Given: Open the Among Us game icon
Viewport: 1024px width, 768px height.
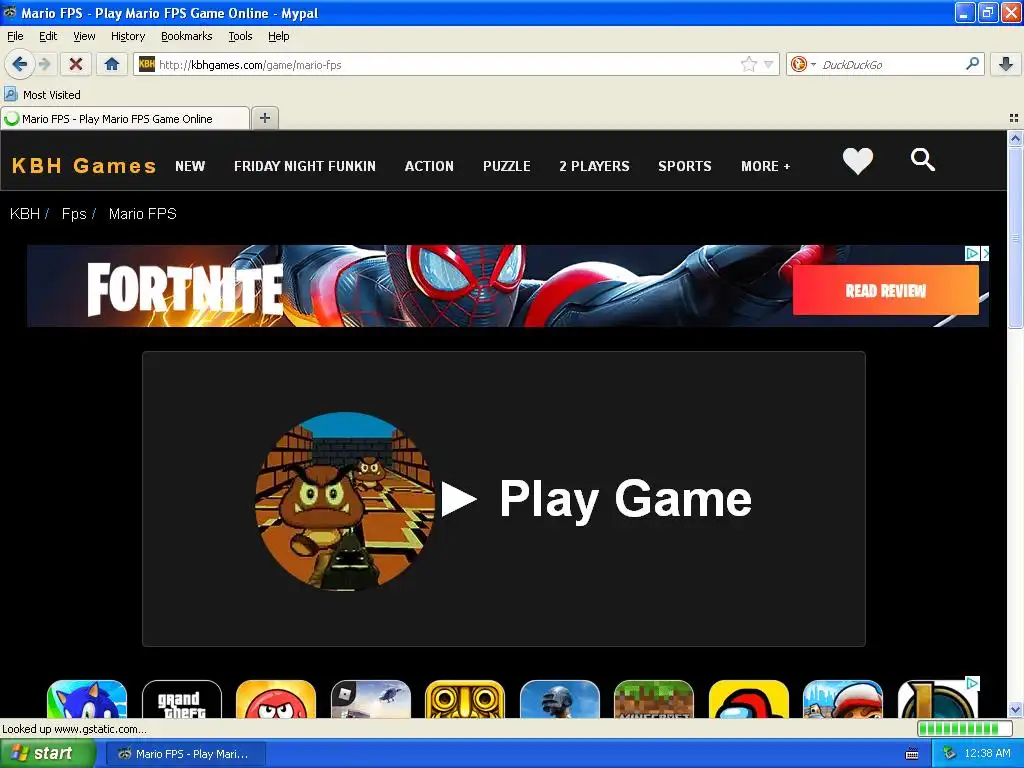Looking at the screenshot, I should point(748,699).
